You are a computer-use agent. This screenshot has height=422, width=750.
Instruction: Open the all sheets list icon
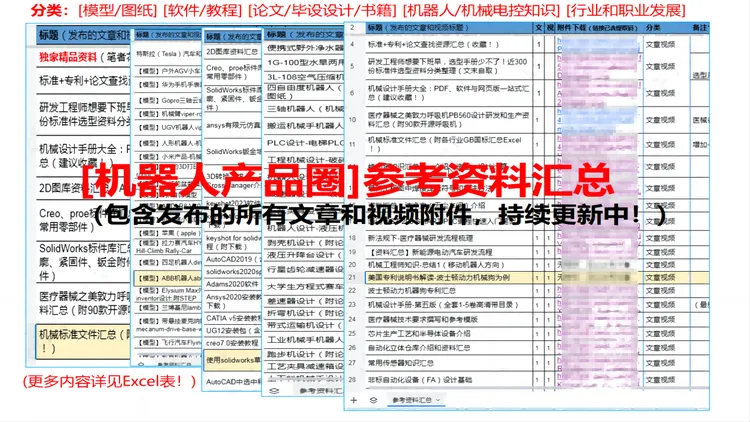372,400
